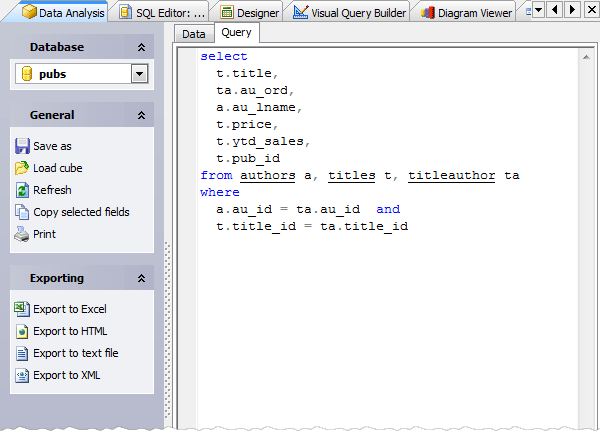Click the Load cube folder icon
The height and width of the screenshot is (435, 600).
22,168
